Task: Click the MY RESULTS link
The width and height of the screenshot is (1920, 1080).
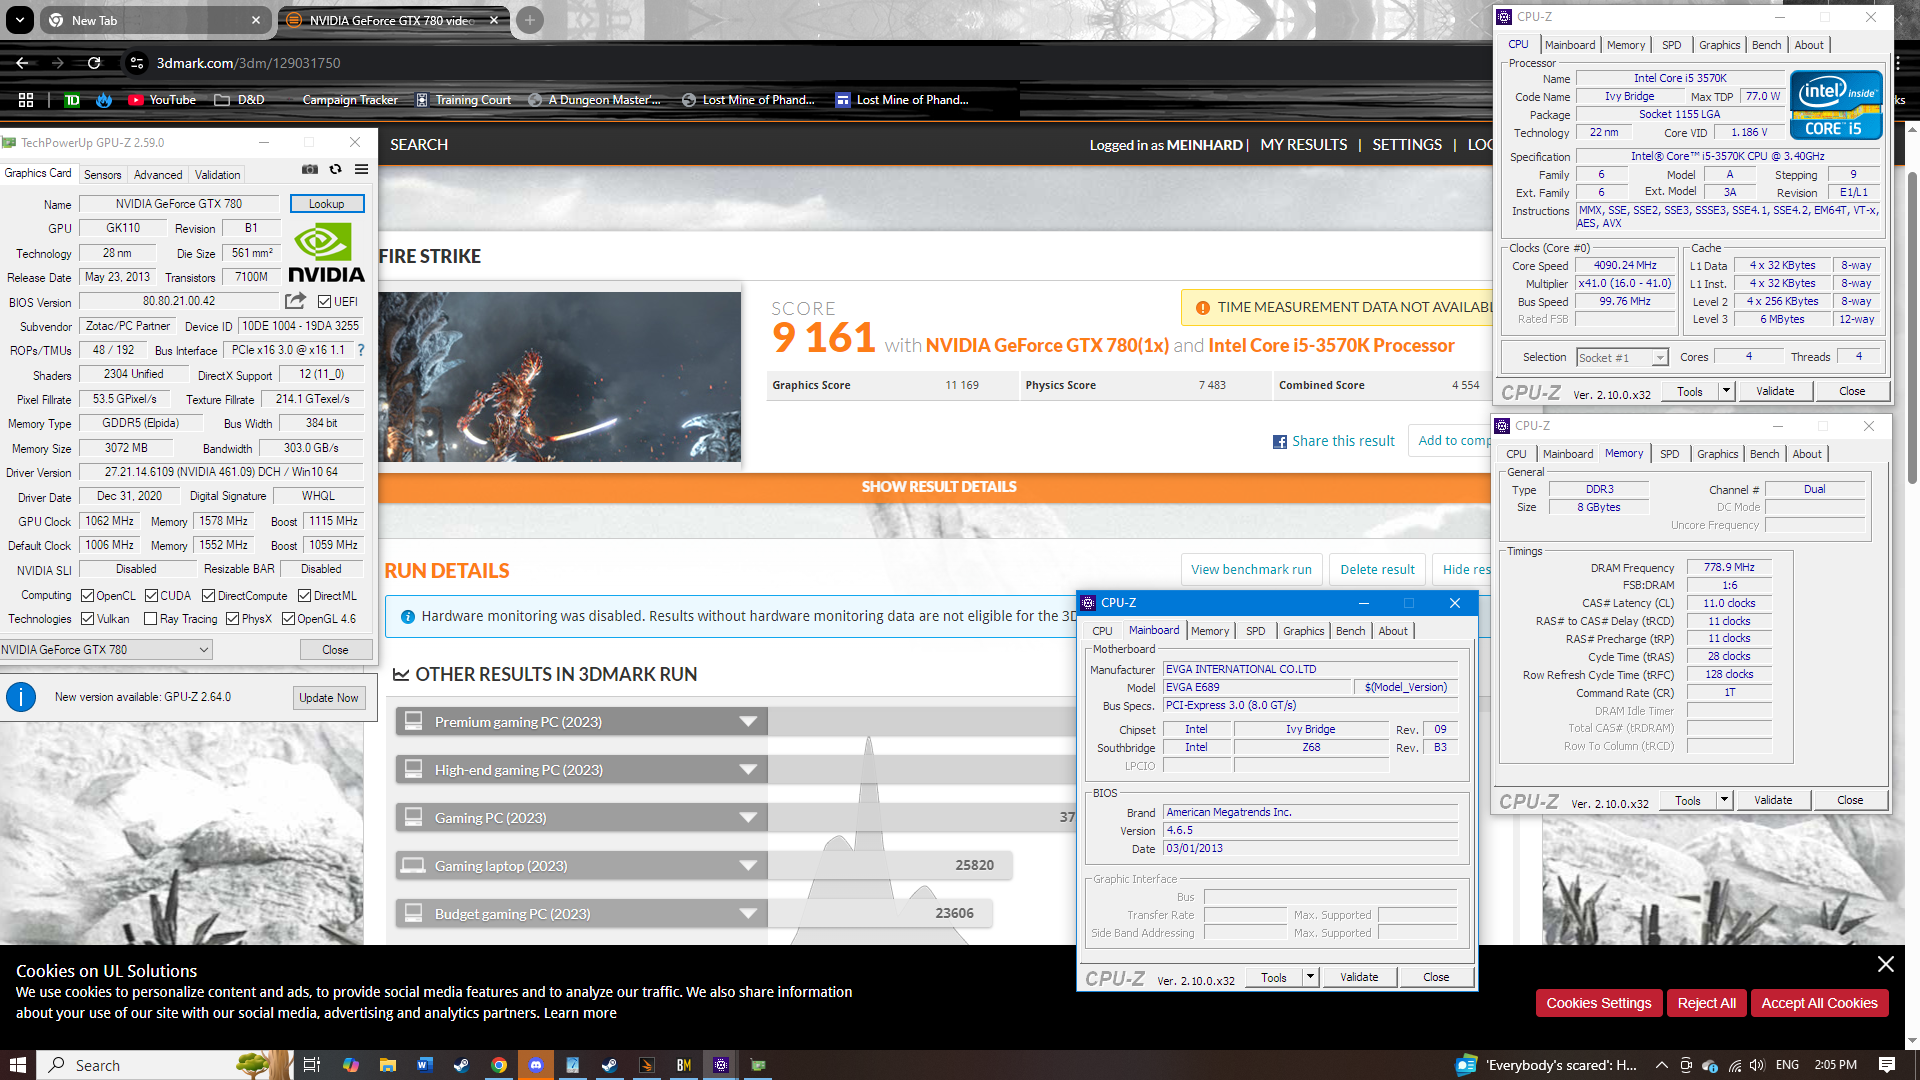Action: click(x=1303, y=145)
